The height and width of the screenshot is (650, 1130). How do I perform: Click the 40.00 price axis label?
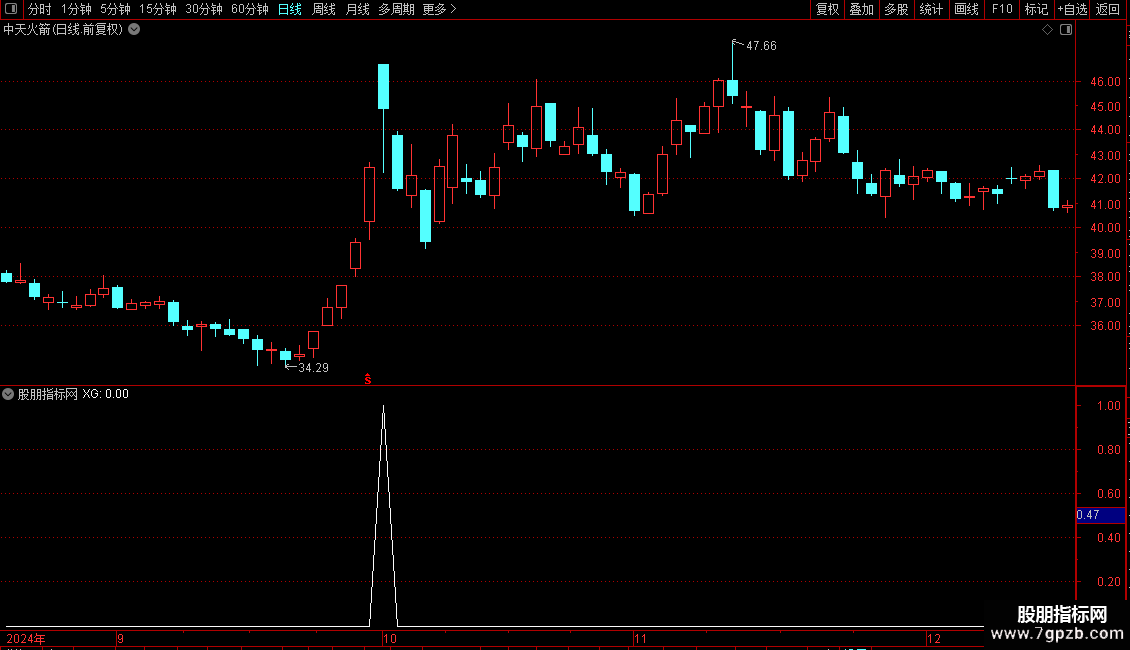click(1105, 228)
